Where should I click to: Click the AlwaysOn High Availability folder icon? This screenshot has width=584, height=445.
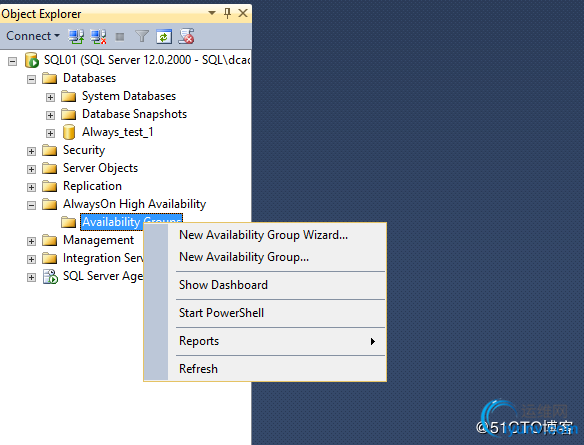50,204
